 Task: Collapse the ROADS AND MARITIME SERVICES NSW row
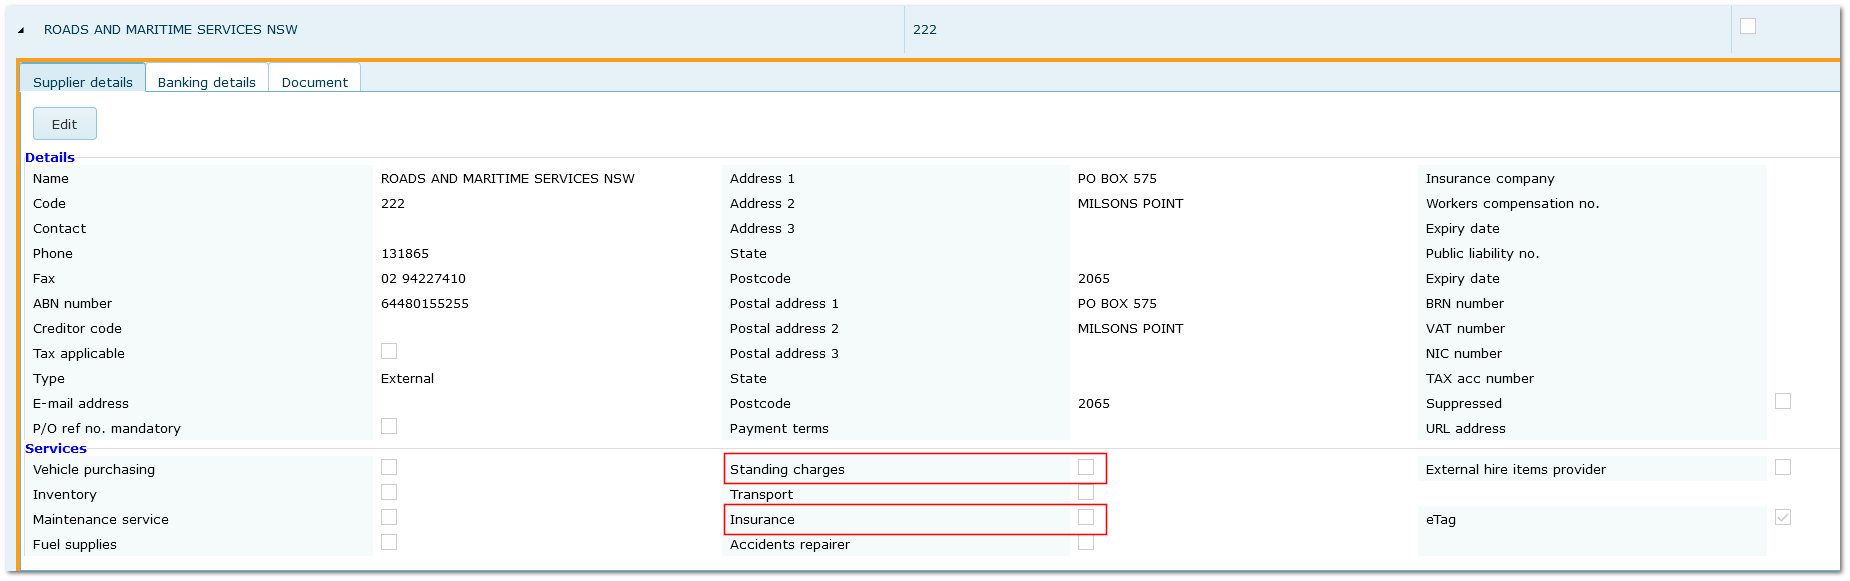click(x=21, y=30)
